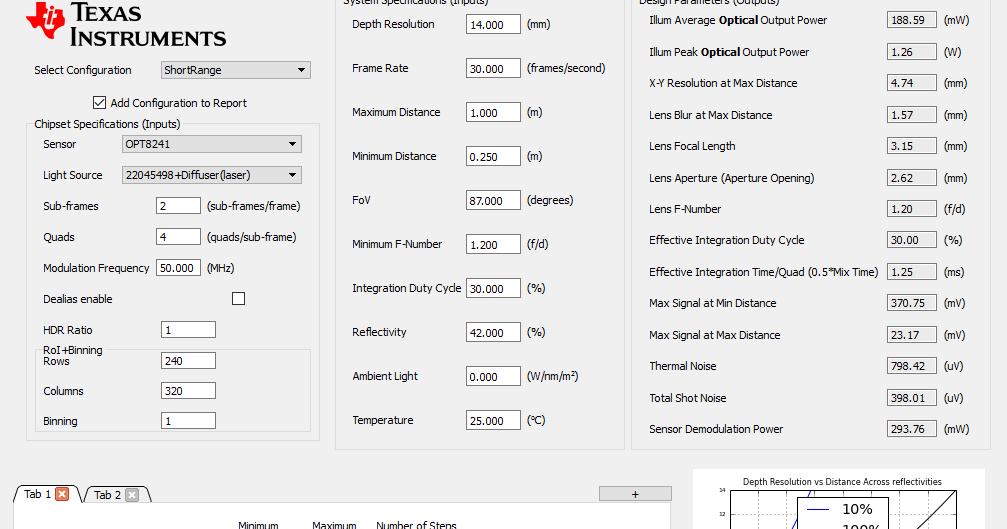Edit the Maximum Distance input
Viewport: 1007px width, 529px height.
(x=493, y=112)
